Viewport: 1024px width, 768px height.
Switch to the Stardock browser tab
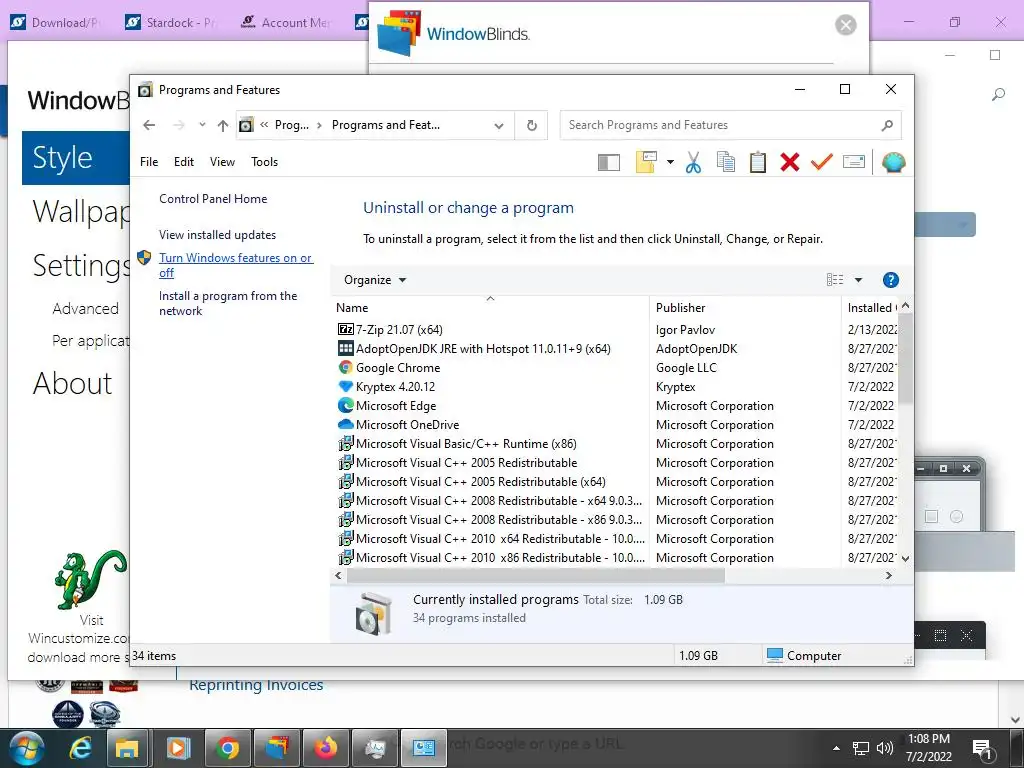click(x=171, y=23)
